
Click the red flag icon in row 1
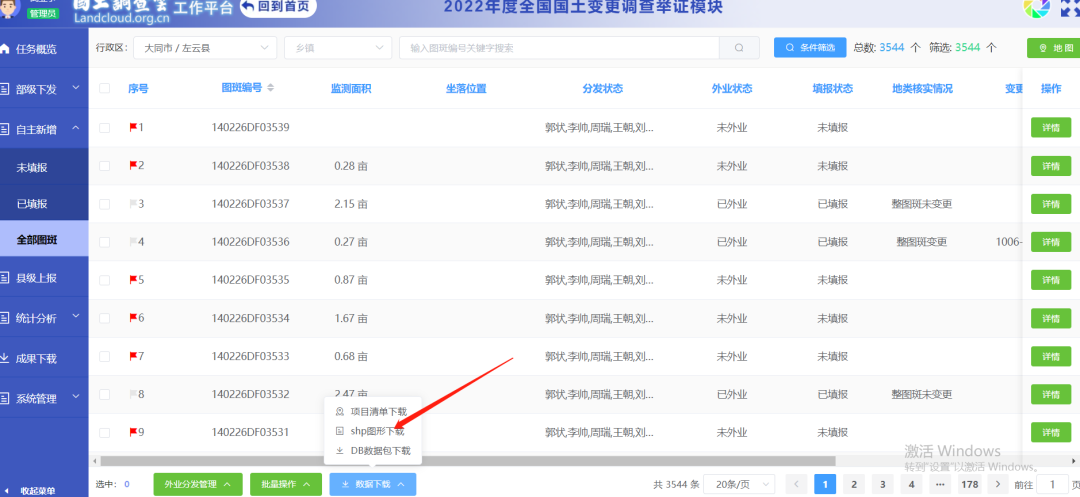point(132,127)
